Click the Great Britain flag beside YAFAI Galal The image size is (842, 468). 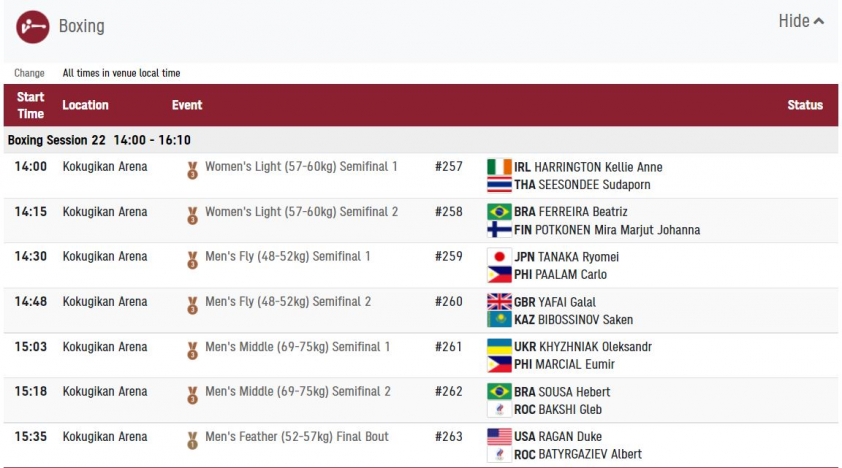tap(499, 302)
